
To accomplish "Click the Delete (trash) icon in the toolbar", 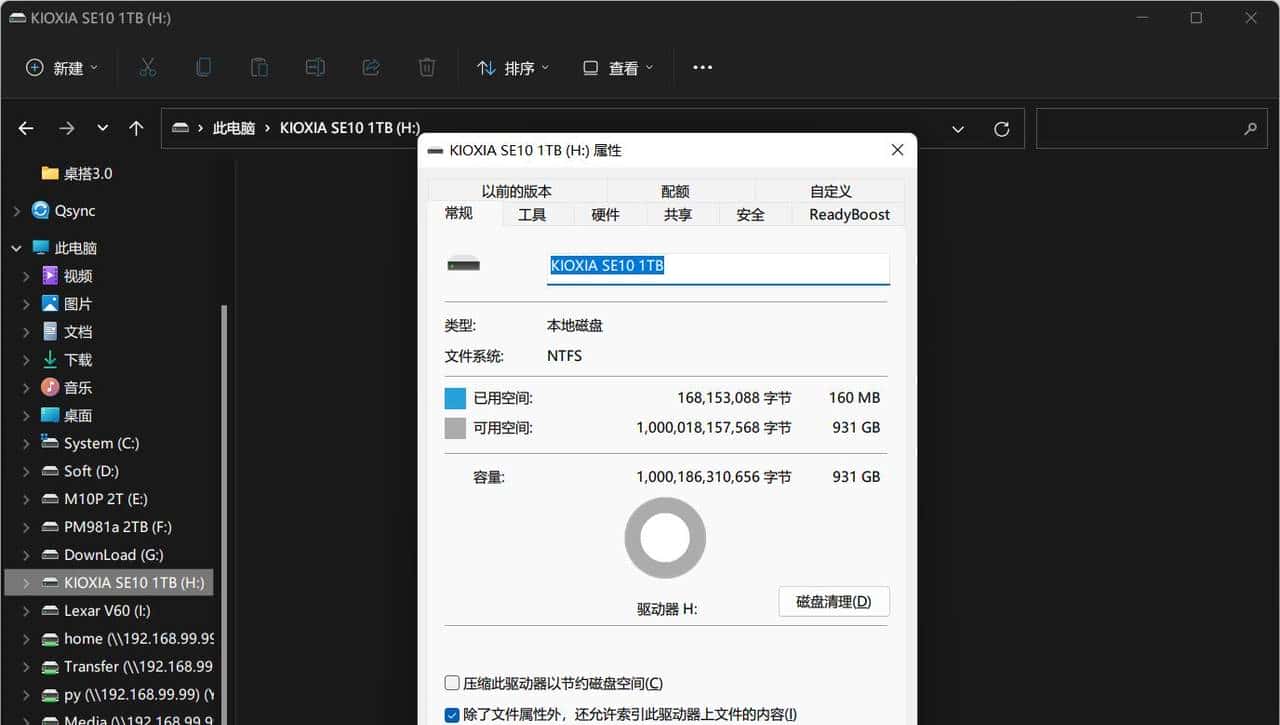I will click(427, 66).
